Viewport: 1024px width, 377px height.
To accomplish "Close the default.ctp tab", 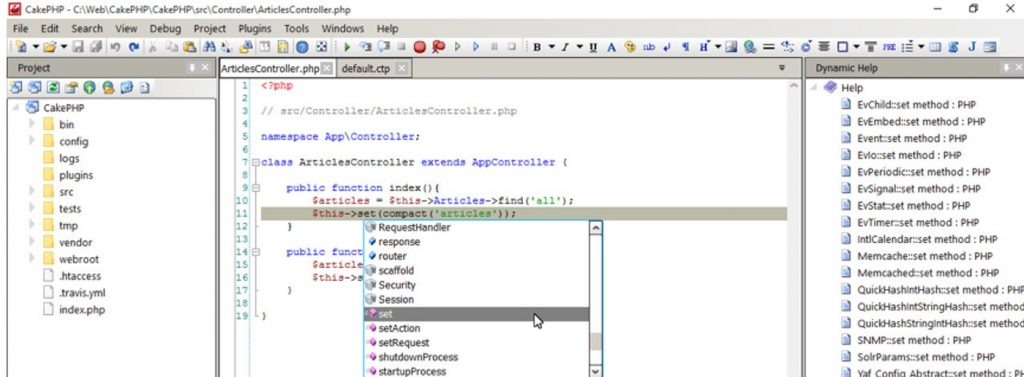I will (402, 68).
